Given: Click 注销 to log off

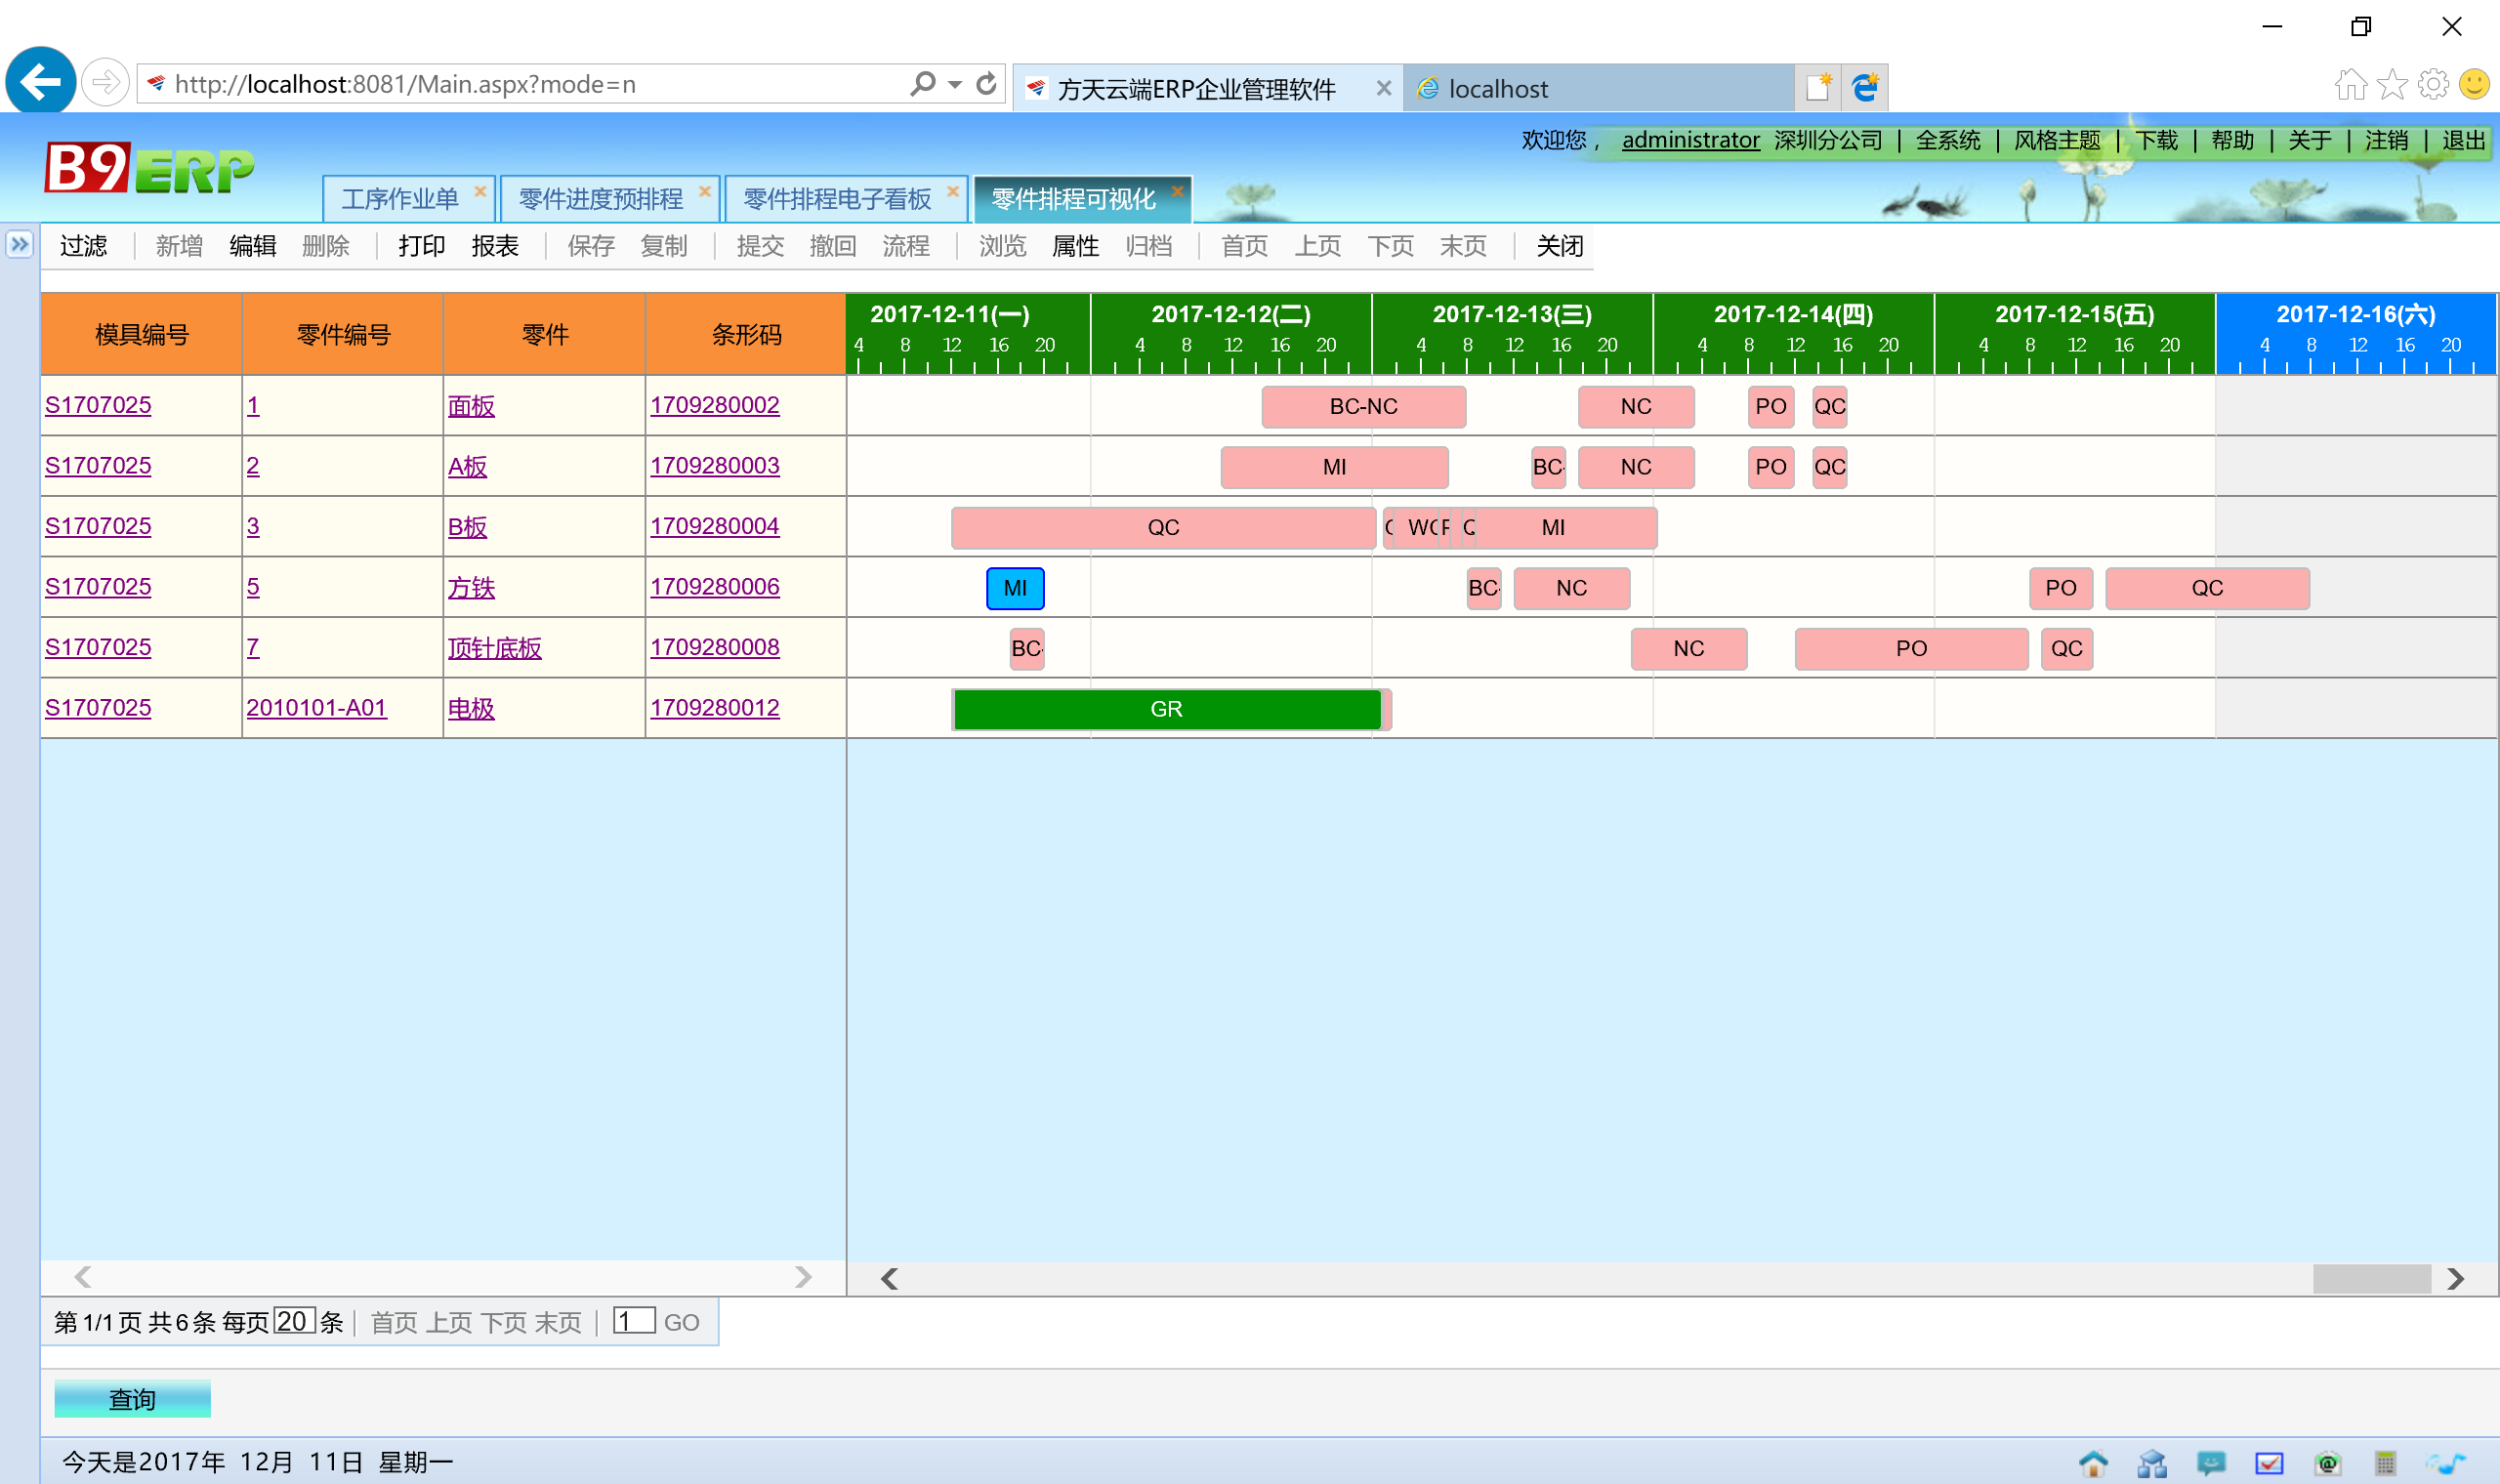Looking at the screenshot, I should click(2386, 140).
